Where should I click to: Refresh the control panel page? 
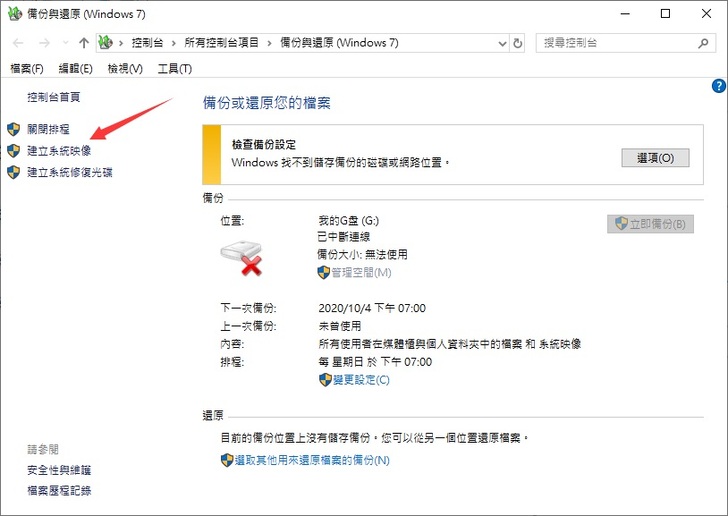(517, 44)
